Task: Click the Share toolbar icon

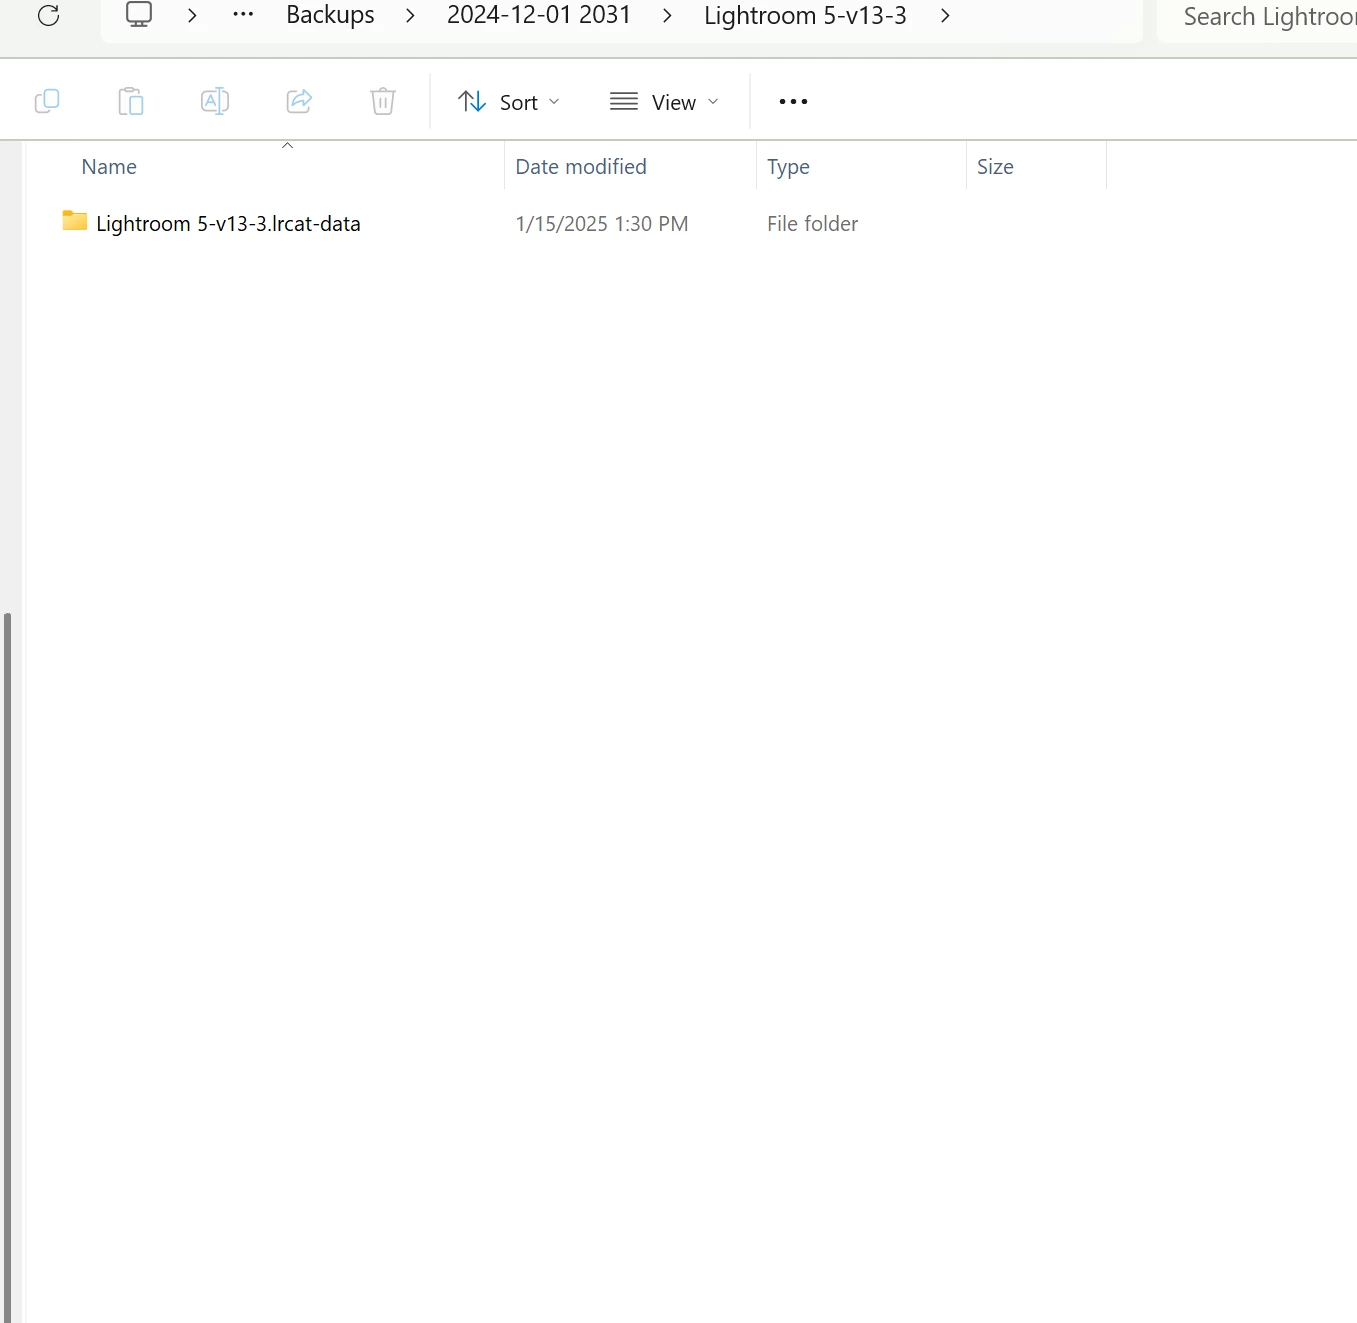Action: [x=299, y=101]
